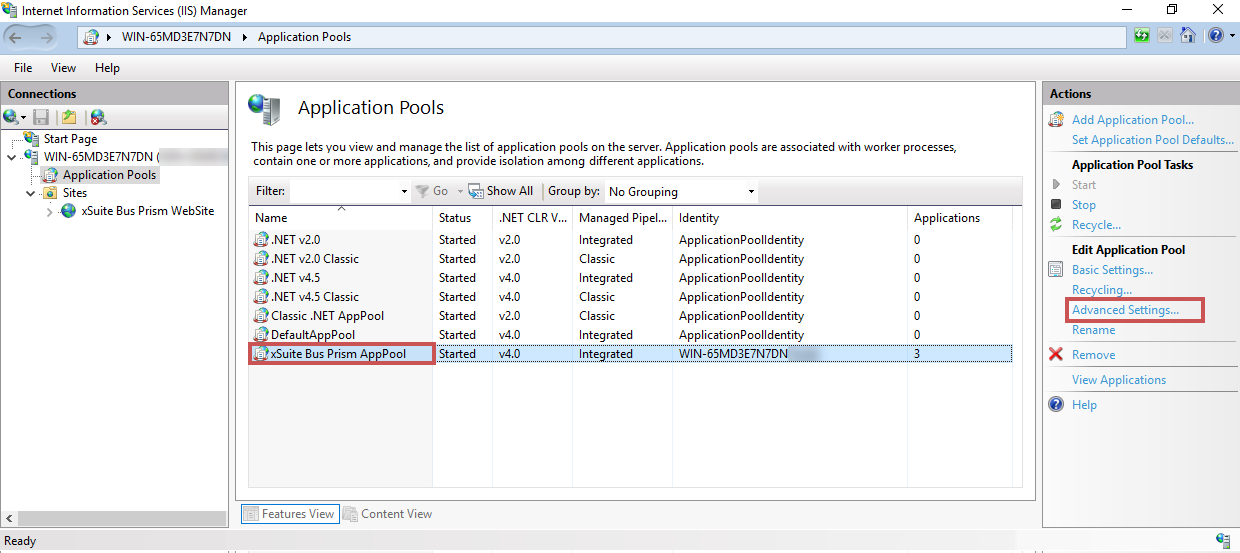Select Sites in the Connections tree
Viewport: 1240px width, 553px height.
tap(75, 193)
